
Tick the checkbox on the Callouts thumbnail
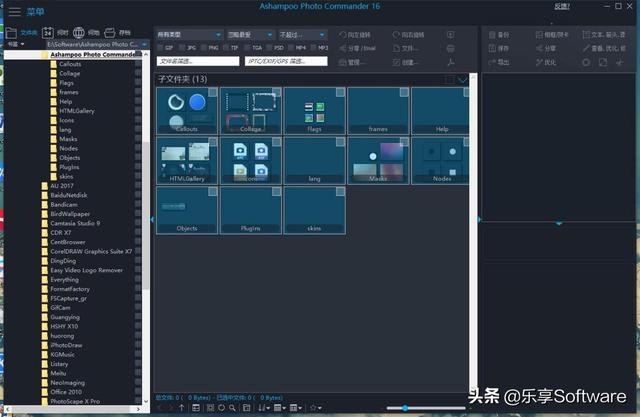pos(212,93)
